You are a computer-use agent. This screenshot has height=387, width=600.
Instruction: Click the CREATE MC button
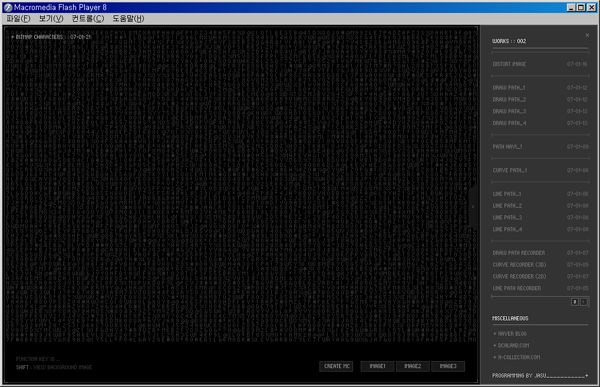(x=336, y=366)
